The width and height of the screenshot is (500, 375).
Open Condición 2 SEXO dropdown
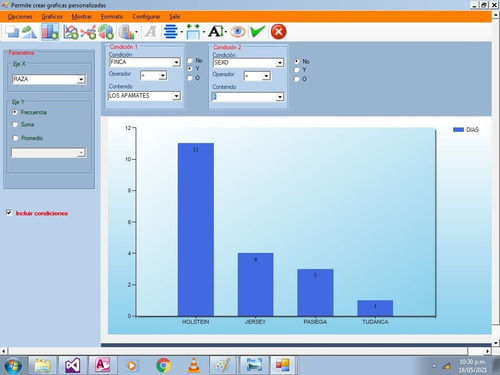280,63
